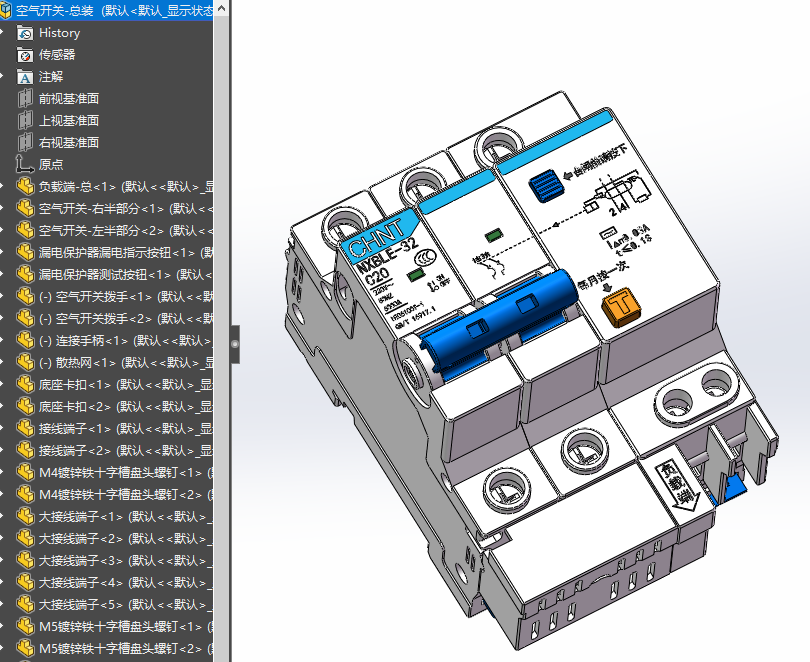Click the History folder icon

[25, 33]
